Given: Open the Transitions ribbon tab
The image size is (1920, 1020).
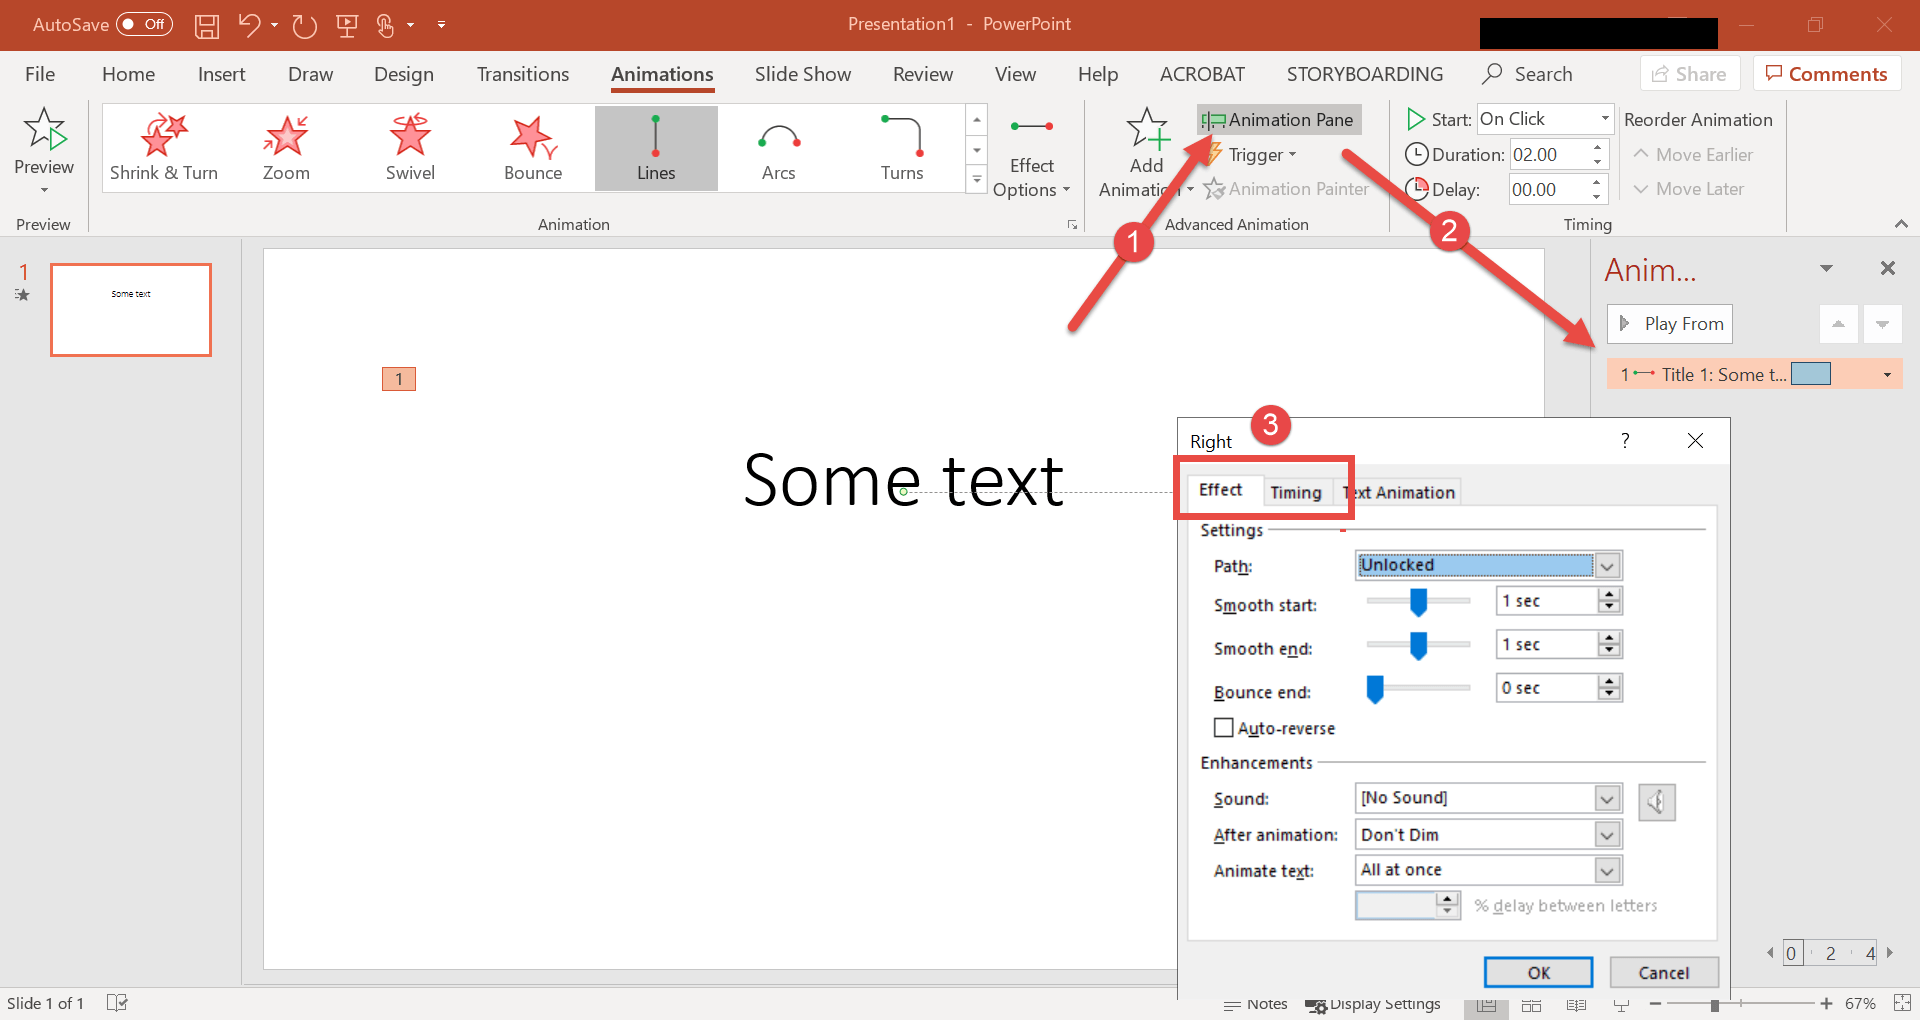Looking at the screenshot, I should [x=522, y=74].
